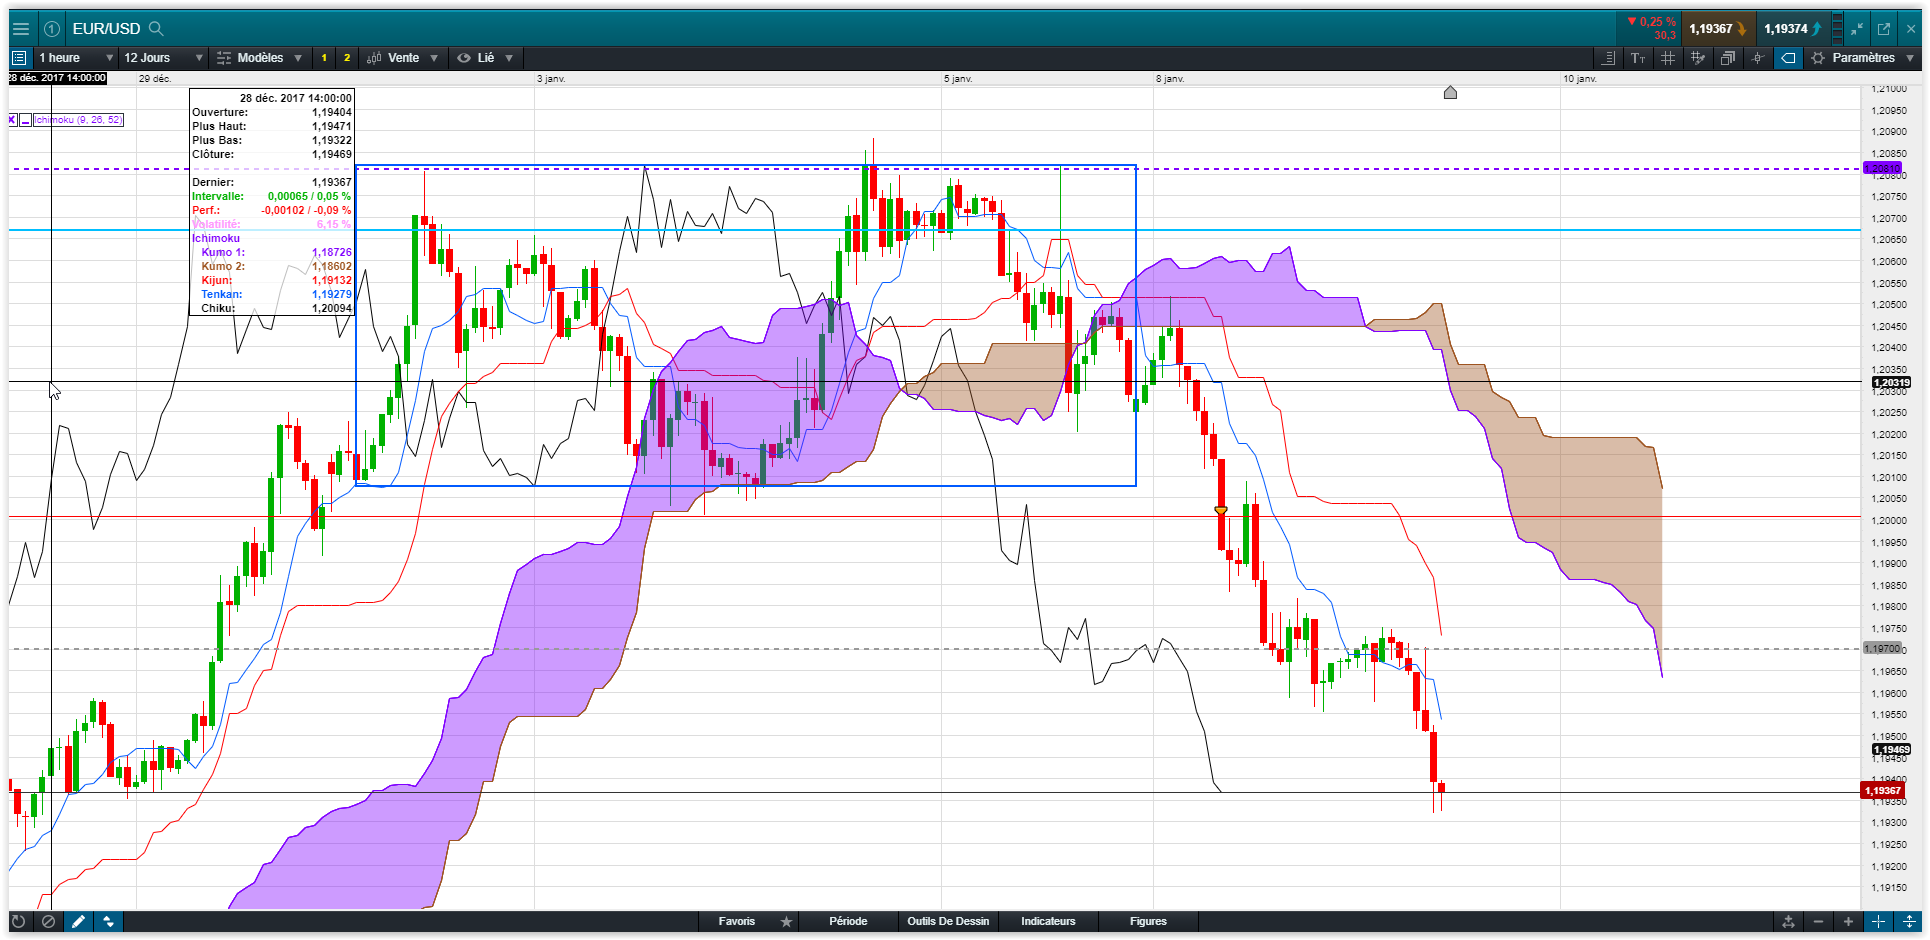
Task: Expand the Paramètres dropdown arrow
Action: tap(1910, 58)
